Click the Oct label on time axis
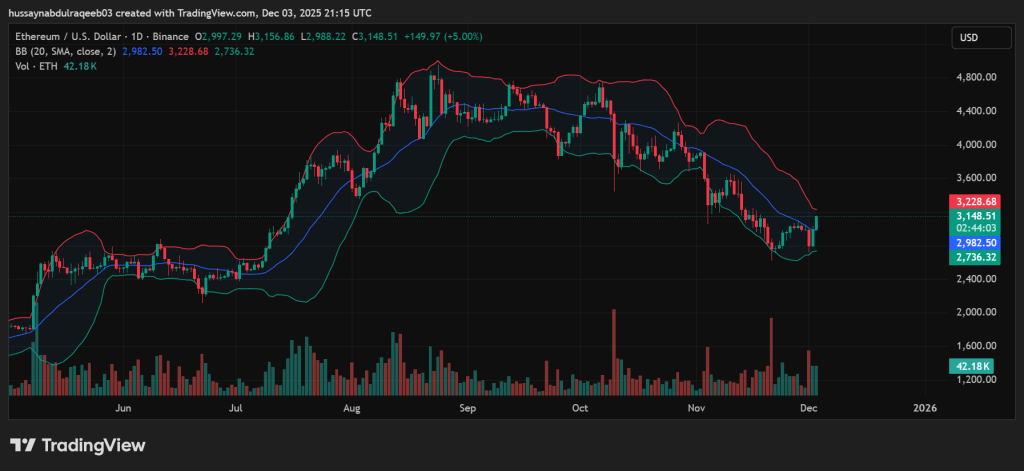This screenshot has width=1024, height=471. click(x=580, y=408)
